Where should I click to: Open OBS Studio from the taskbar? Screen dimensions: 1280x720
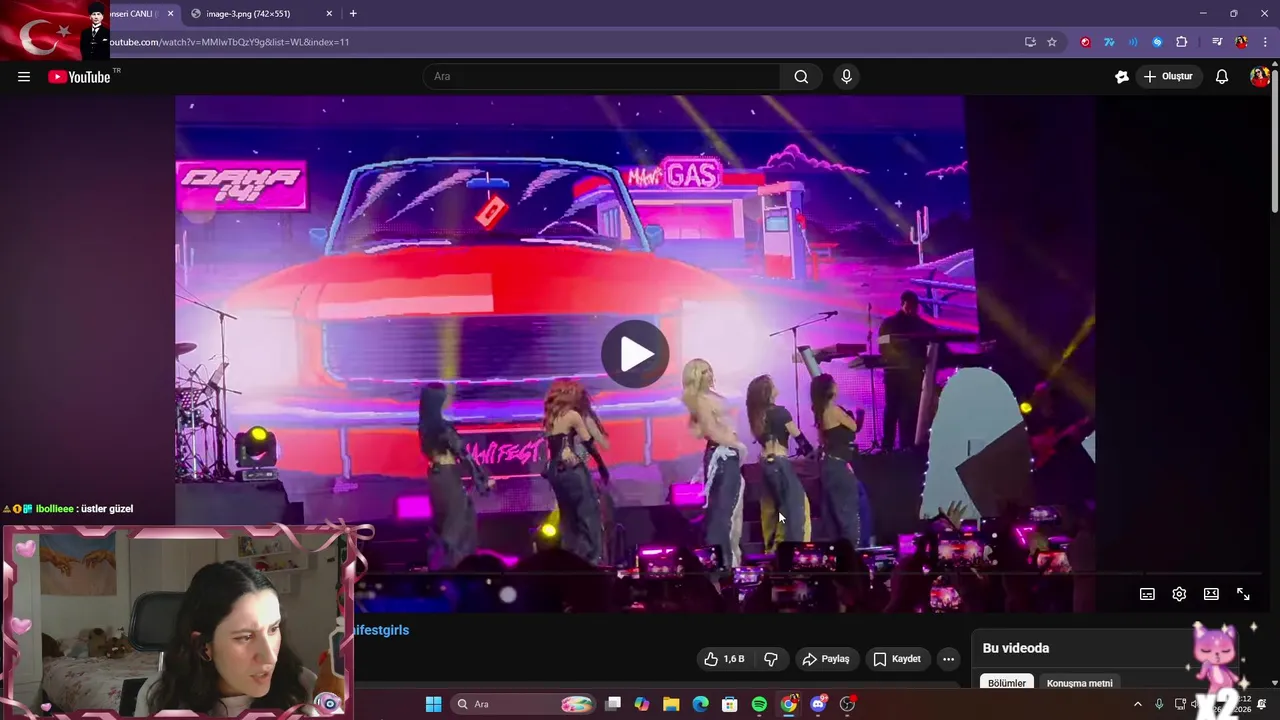847,704
